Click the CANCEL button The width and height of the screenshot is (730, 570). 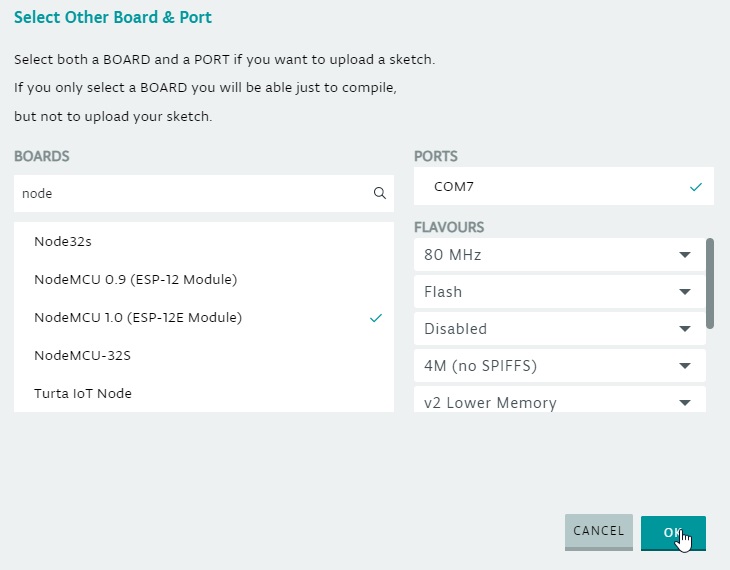click(599, 531)
